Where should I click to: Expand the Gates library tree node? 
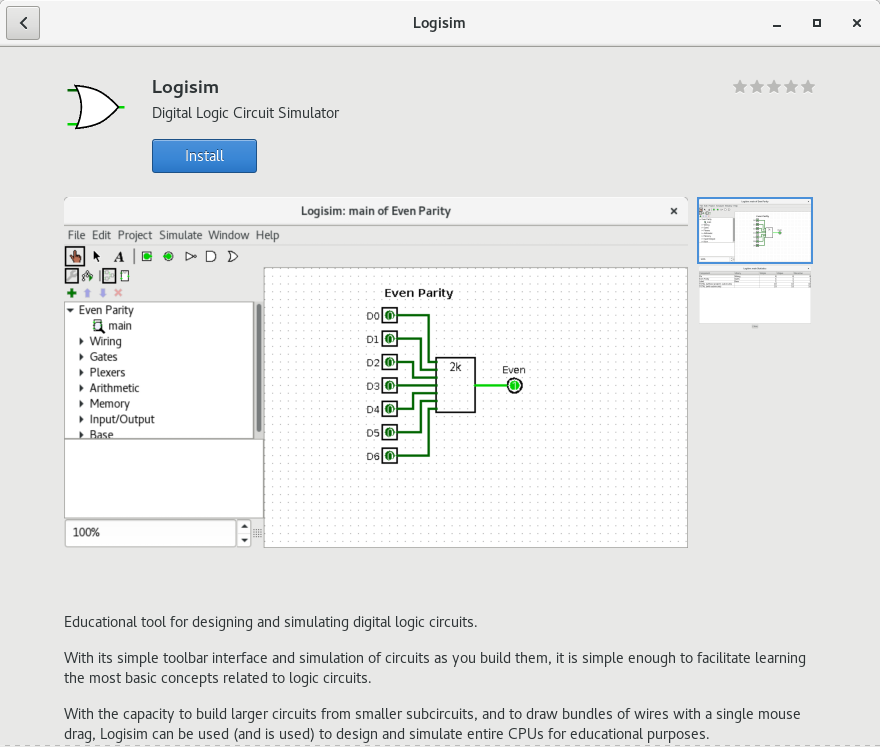point(82,357)
